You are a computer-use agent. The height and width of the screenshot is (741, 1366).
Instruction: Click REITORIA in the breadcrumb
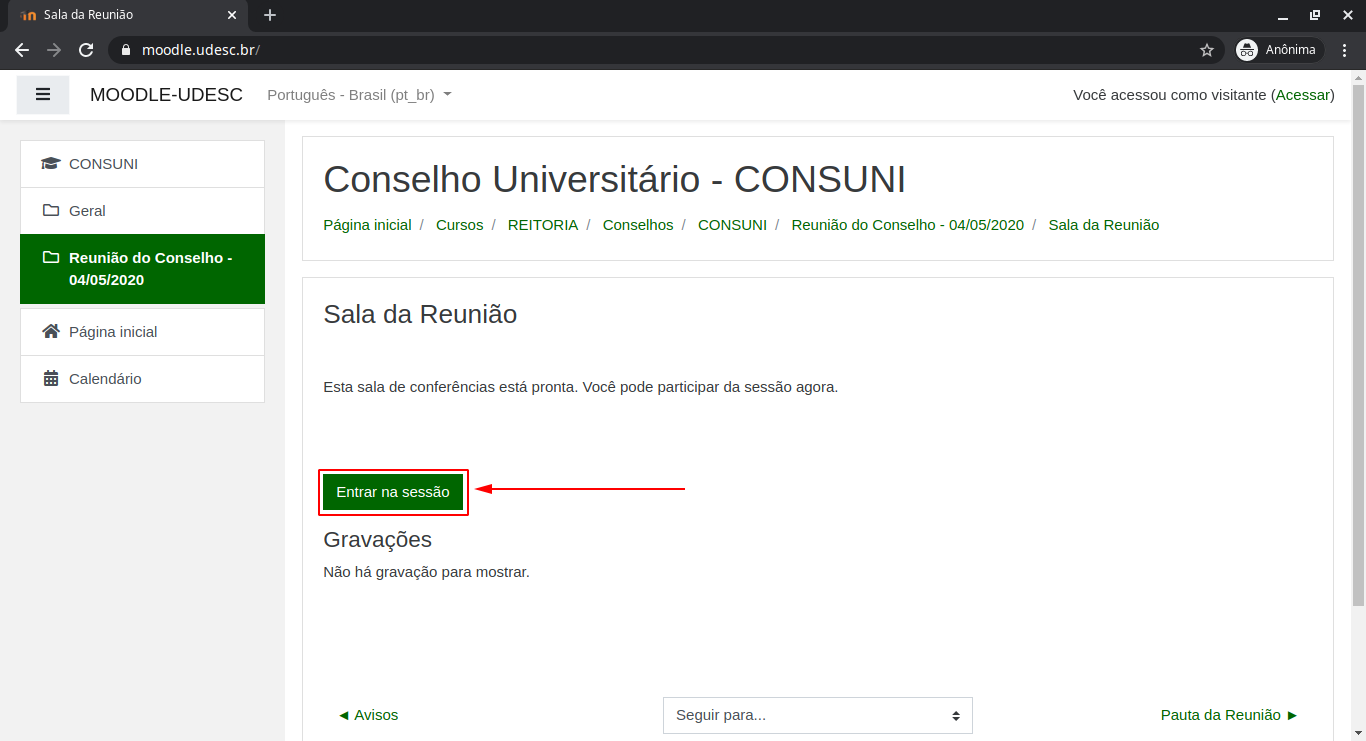pos(542,225)
